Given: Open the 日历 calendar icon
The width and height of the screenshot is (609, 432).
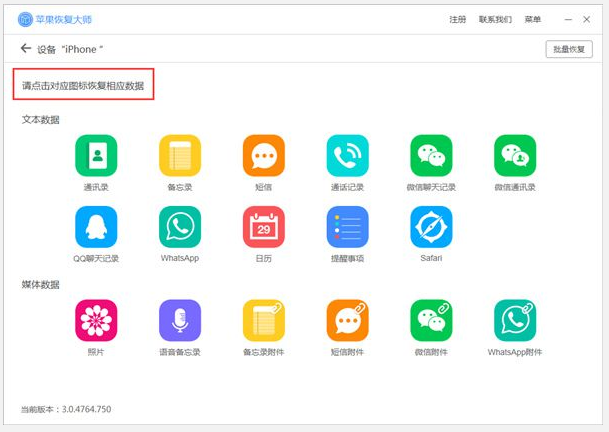Looking at the screenshot, I should pos(264,227).
